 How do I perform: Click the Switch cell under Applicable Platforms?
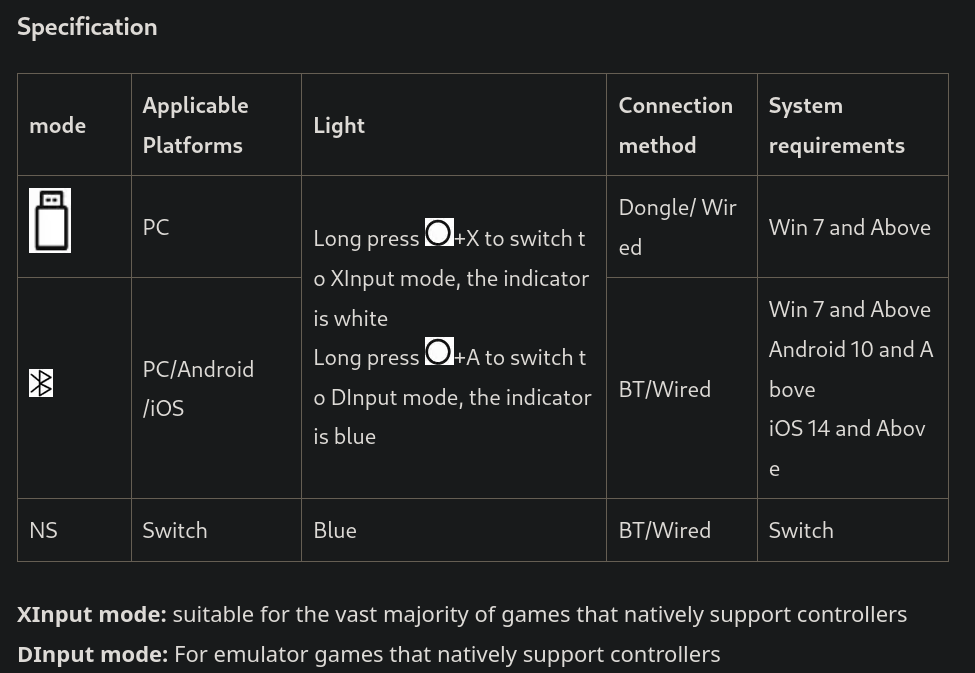175,530
